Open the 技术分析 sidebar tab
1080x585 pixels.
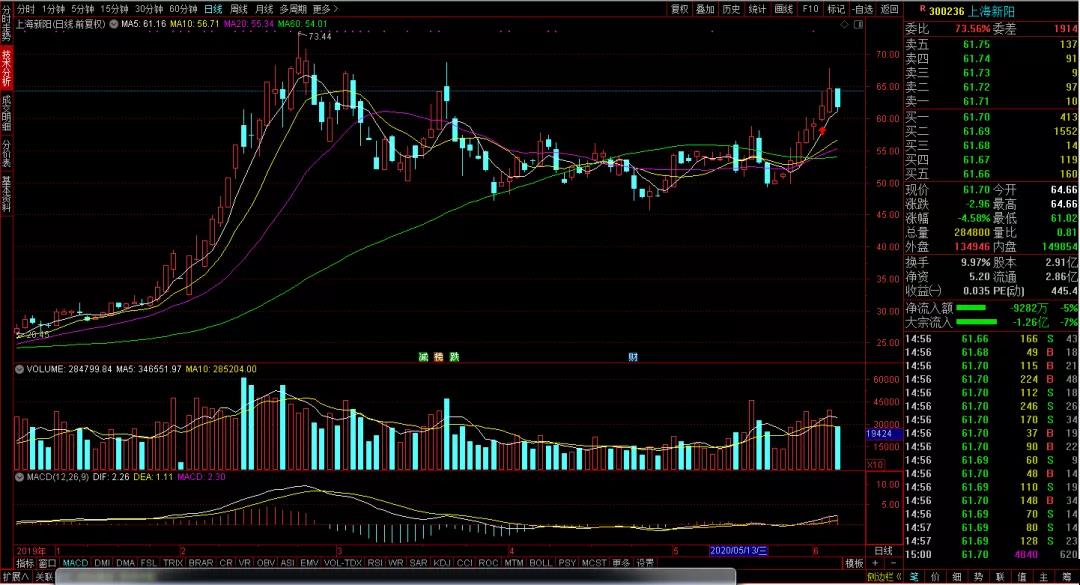(x=6, y=68)
